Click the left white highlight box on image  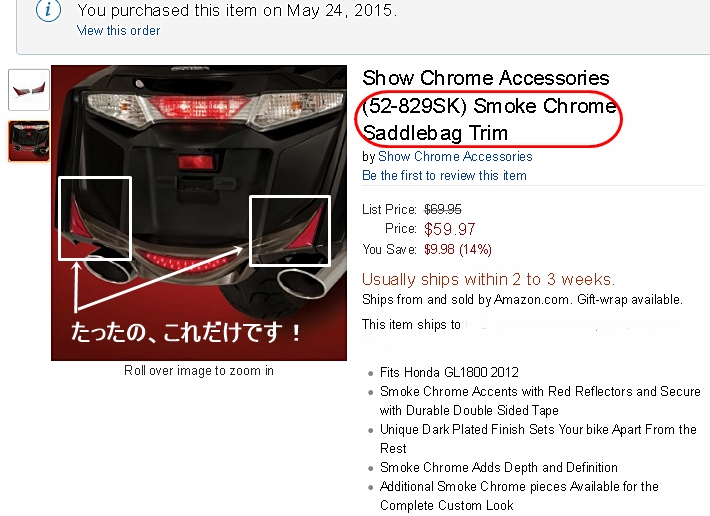pyautogui.click(x=95, y=219)
